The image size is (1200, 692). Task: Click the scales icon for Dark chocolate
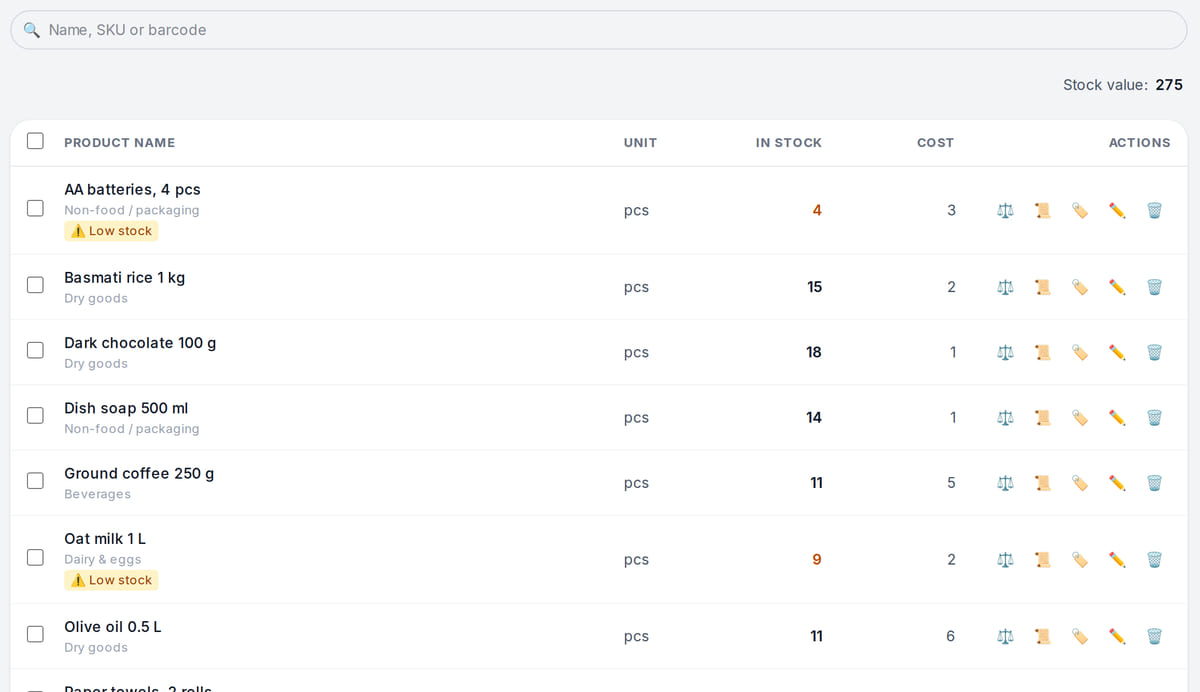click(1005, 352)
